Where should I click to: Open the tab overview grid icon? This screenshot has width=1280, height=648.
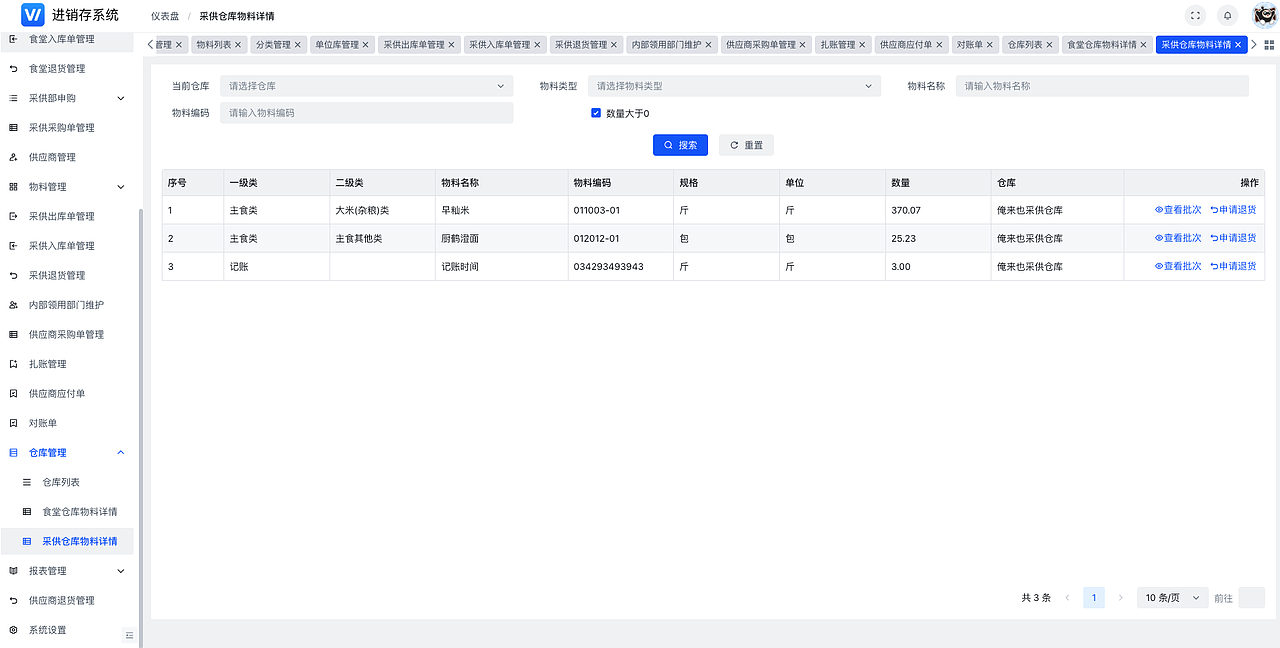[1268, 44]
